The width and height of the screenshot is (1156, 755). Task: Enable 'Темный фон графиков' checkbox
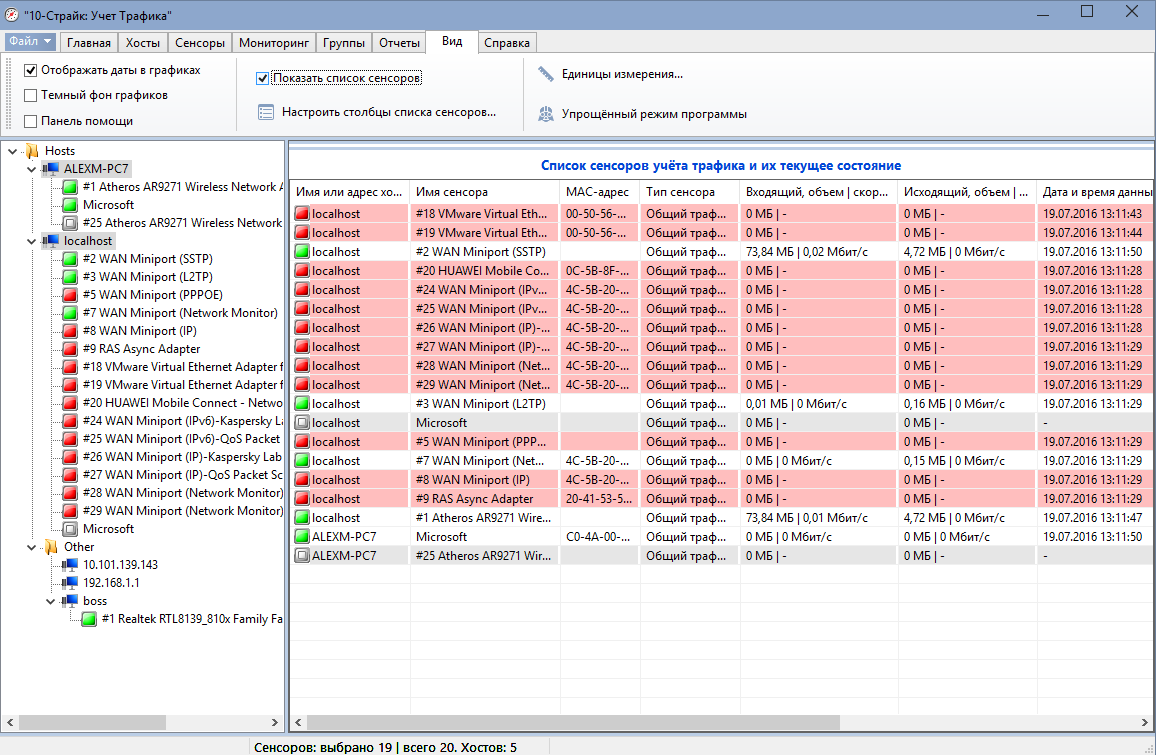coord(30,95)
